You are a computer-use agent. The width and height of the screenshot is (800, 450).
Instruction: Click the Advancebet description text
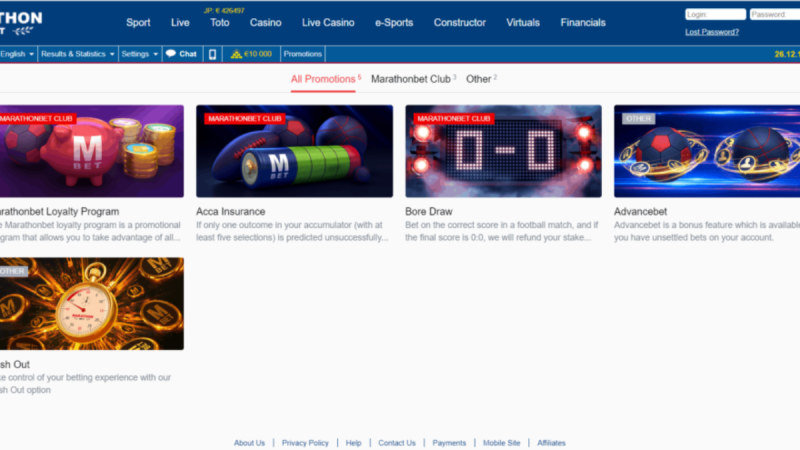pos(707,231)
